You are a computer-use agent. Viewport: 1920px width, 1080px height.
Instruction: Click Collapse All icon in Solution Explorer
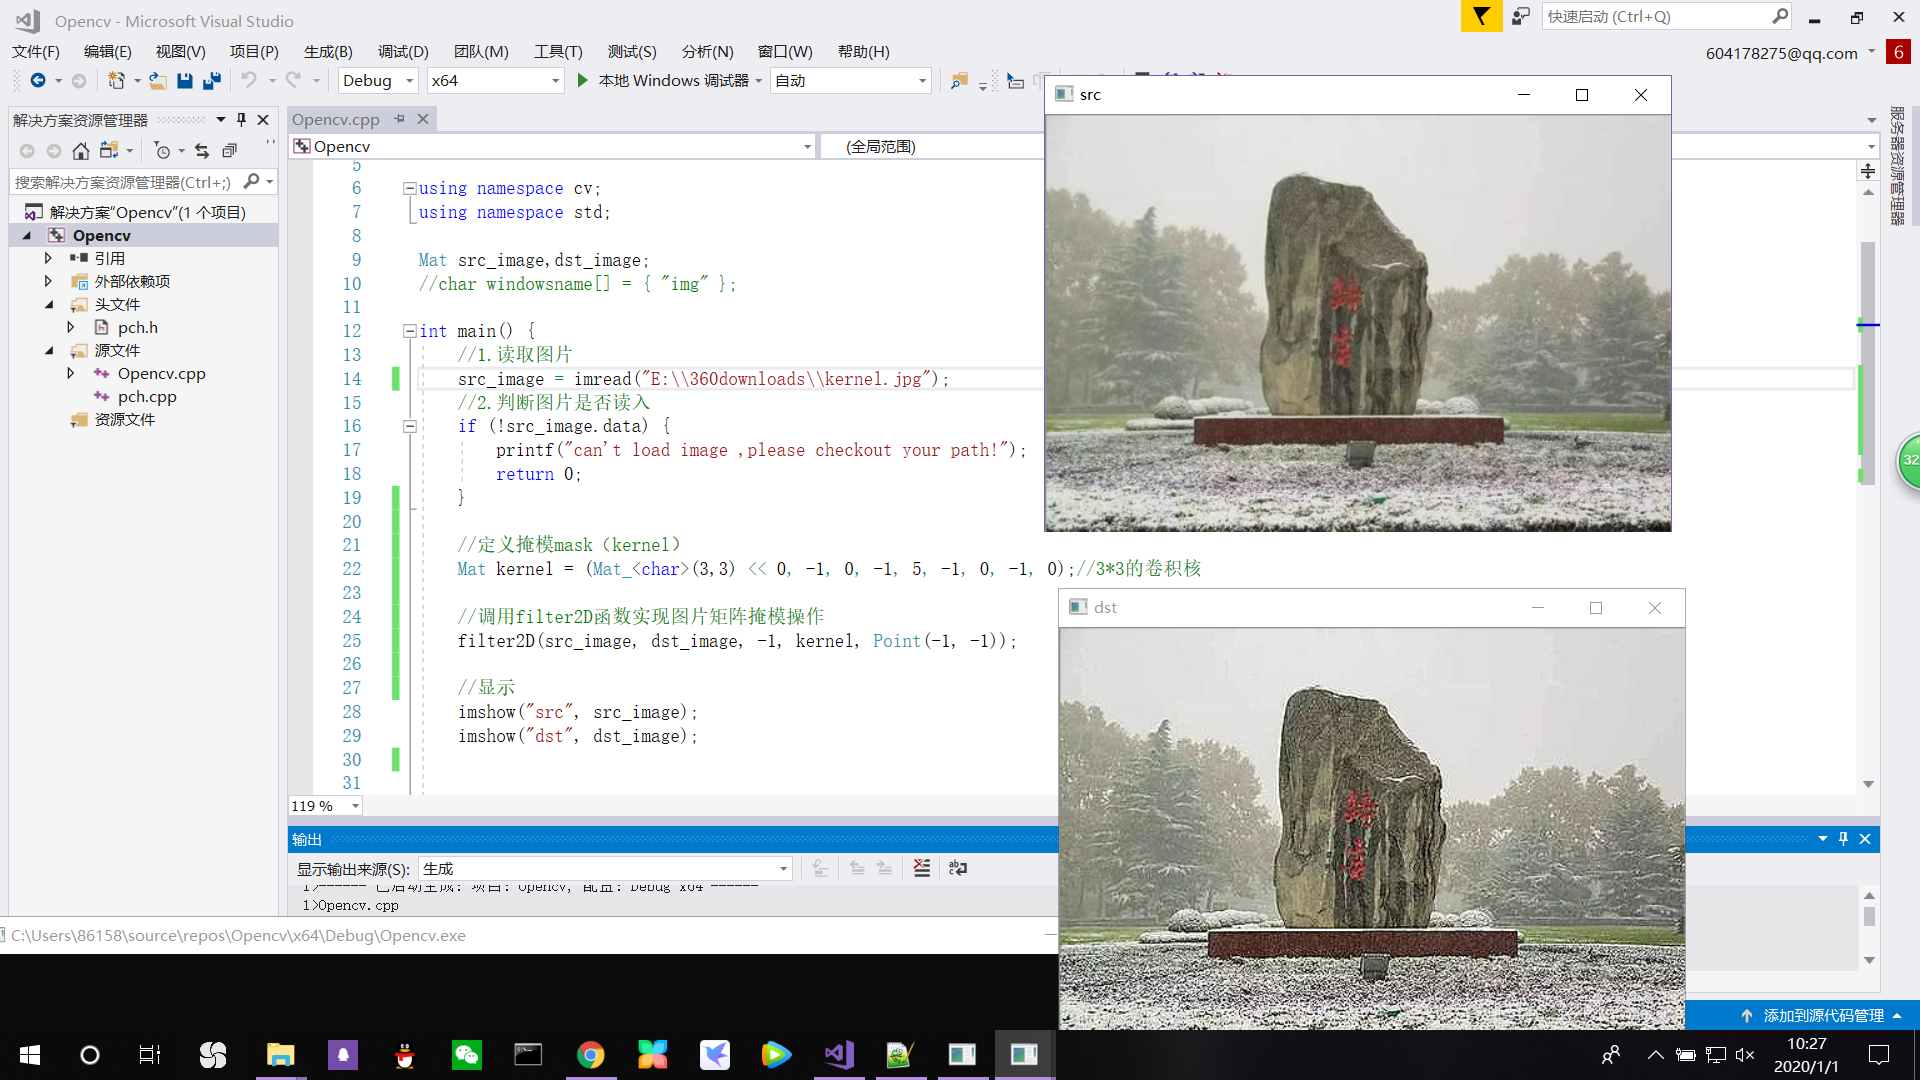(x=229, y=151)
